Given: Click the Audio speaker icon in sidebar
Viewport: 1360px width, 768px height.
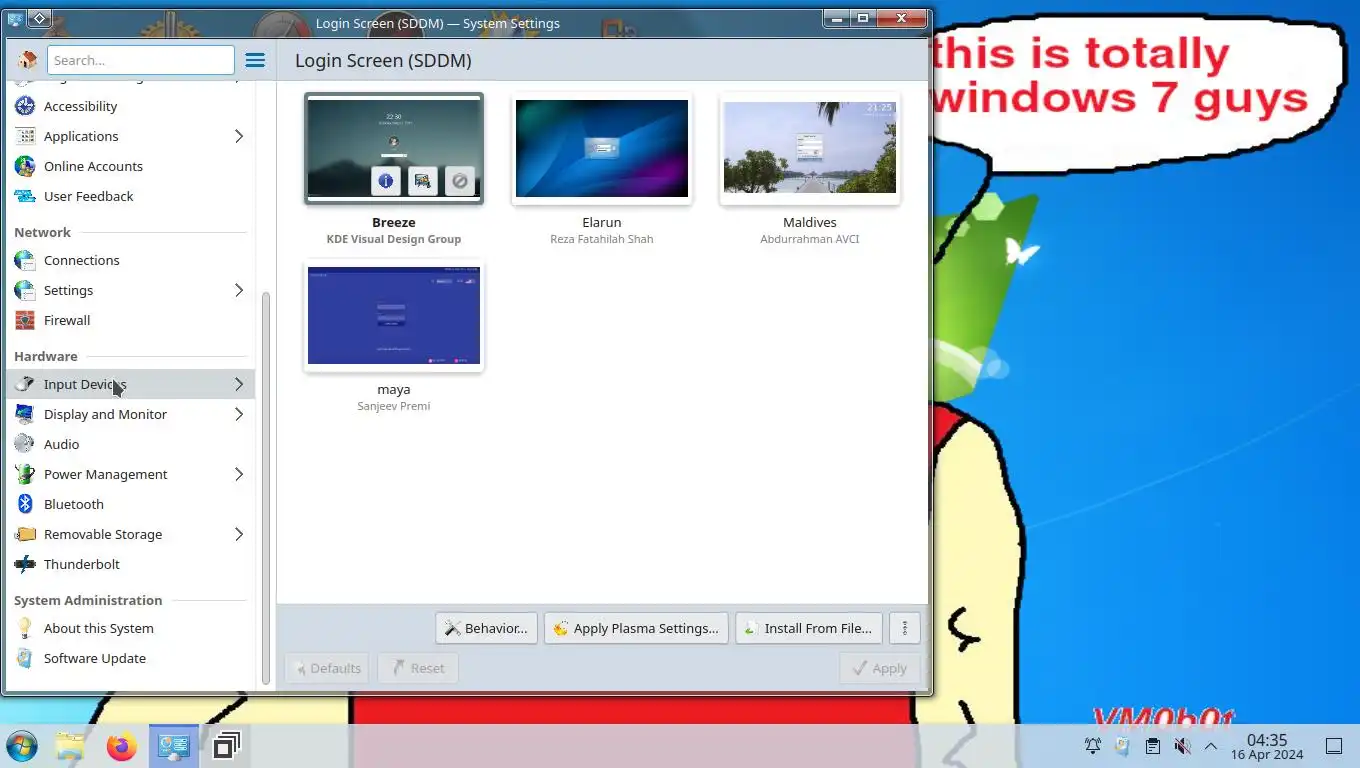Looking at the screenshot, I should [x=25, y=444].
